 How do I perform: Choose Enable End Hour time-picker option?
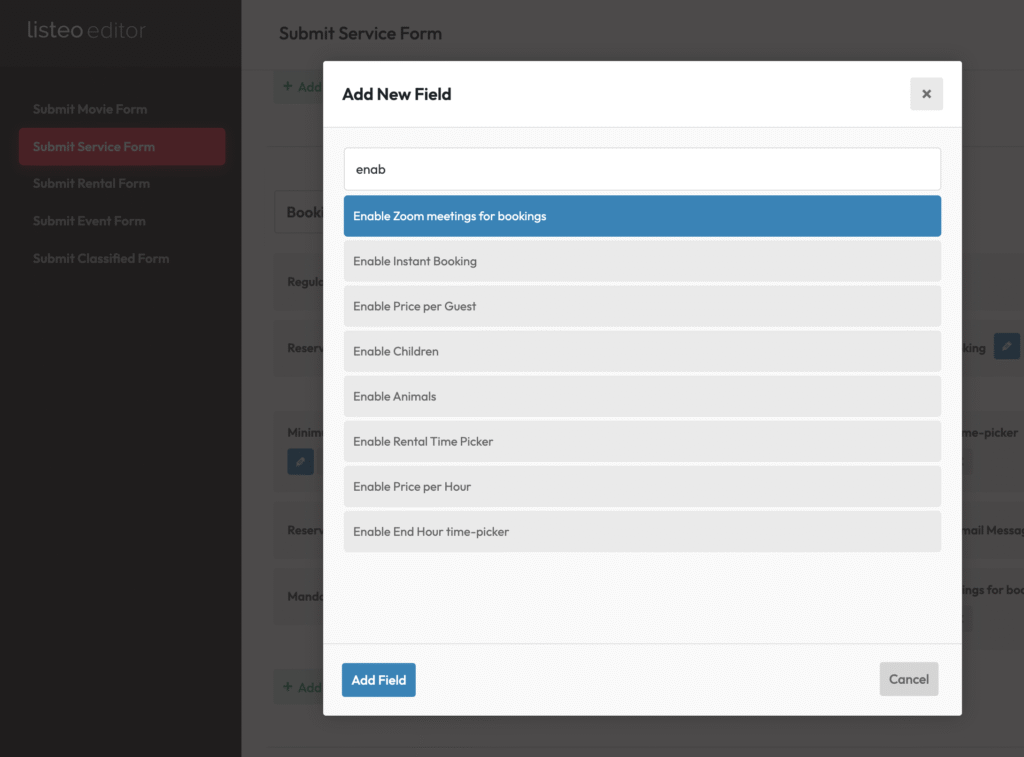click(x=642, y=531)
